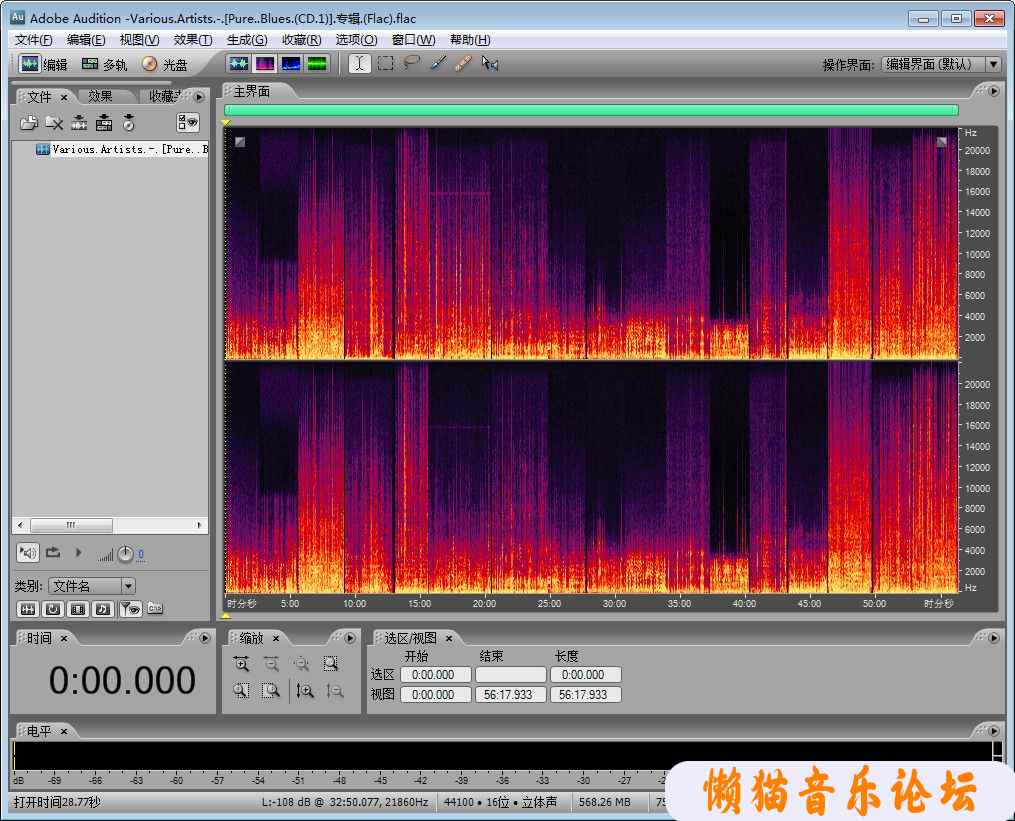
Task: Select spectral frequency display icon
Action: (x=265, y=63)
